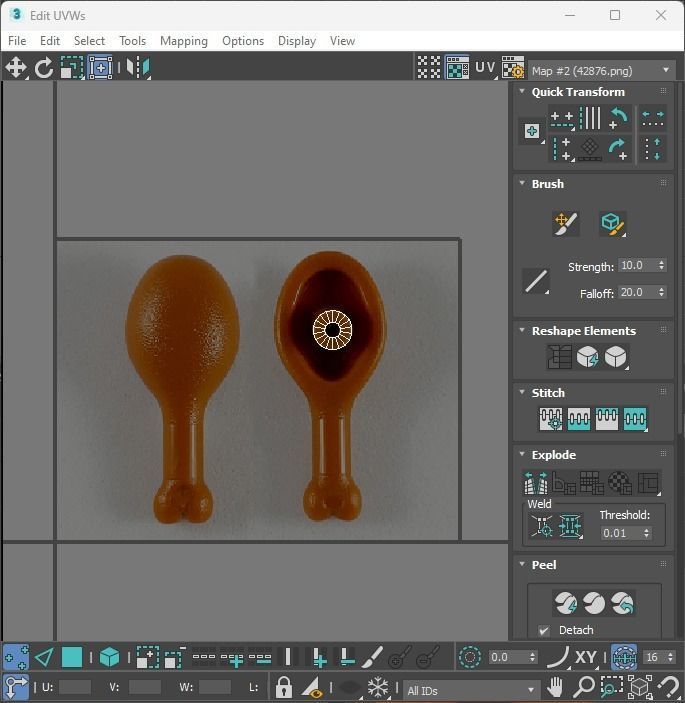685x703 pixels.
Task: Click Straighten Selection in Reshape Elements
Action: [x=559, y=357]
